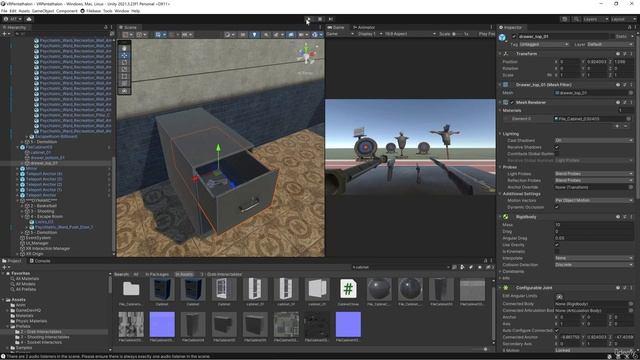Open the Motion Vectors dropdown

click(594, 200)
